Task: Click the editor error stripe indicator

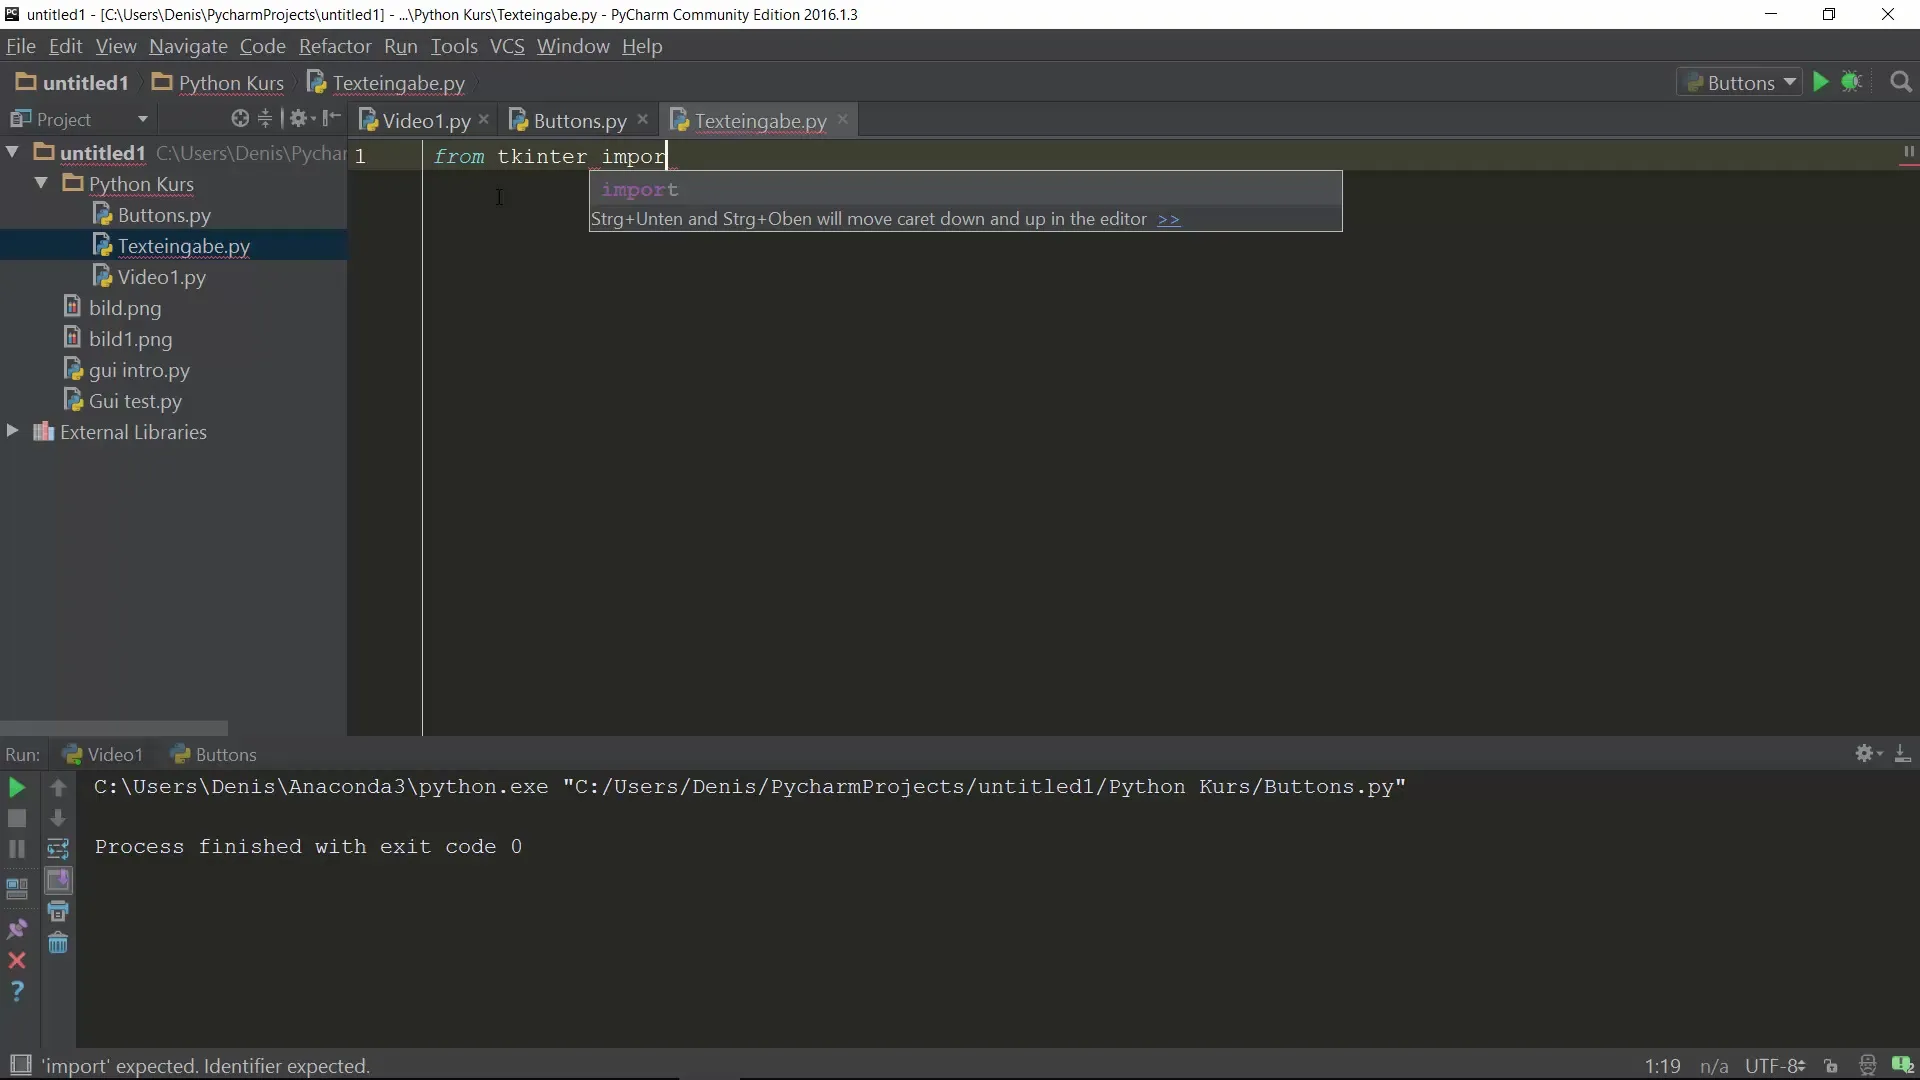Action: point(1908,152)
